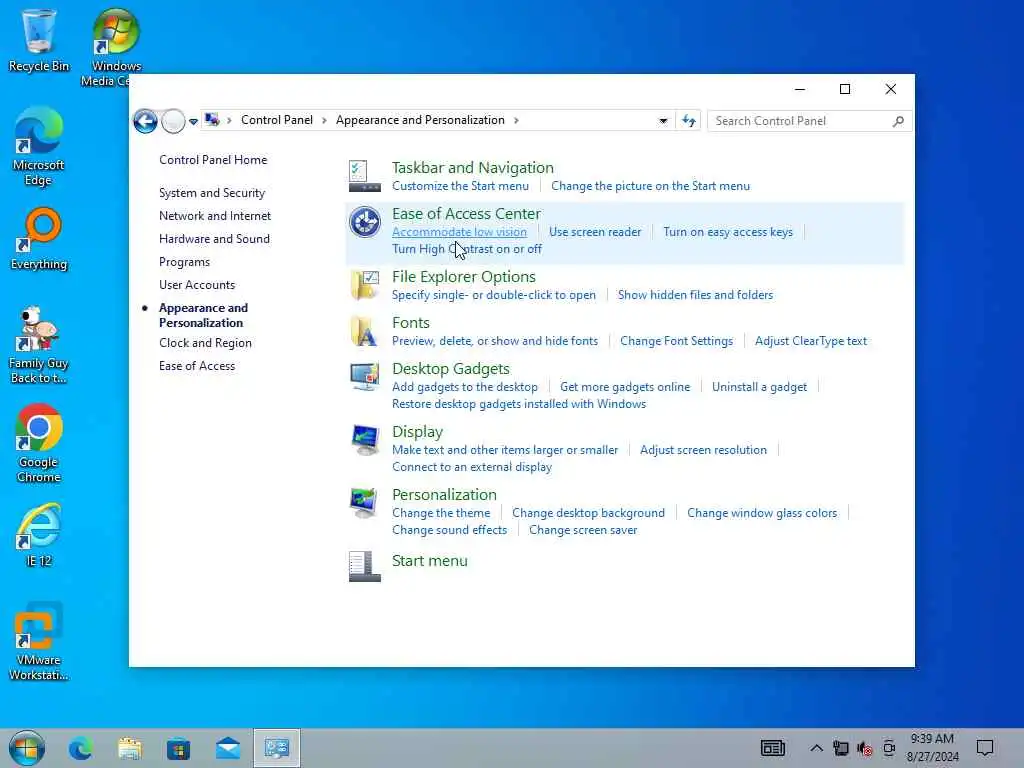
Task: Expand chevron after Control Panel breadcrumb
Action: pyautogui.click(x=324, y=120)
